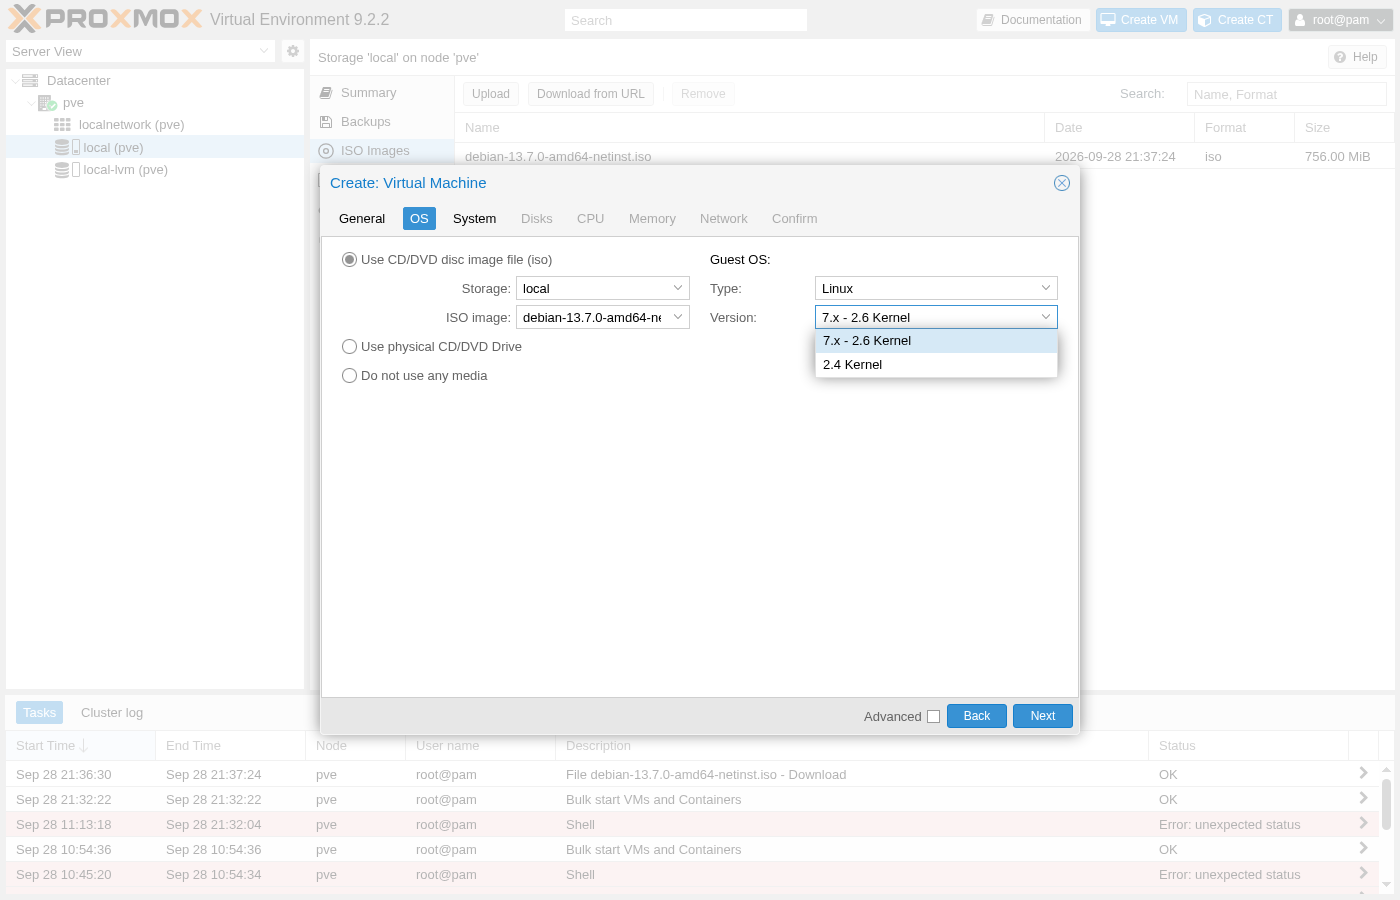The width and height of the screenshot is (1400, 900).
Task: Click the Documentation book icon
Action: pyautogui.click(x=988, y=20)
